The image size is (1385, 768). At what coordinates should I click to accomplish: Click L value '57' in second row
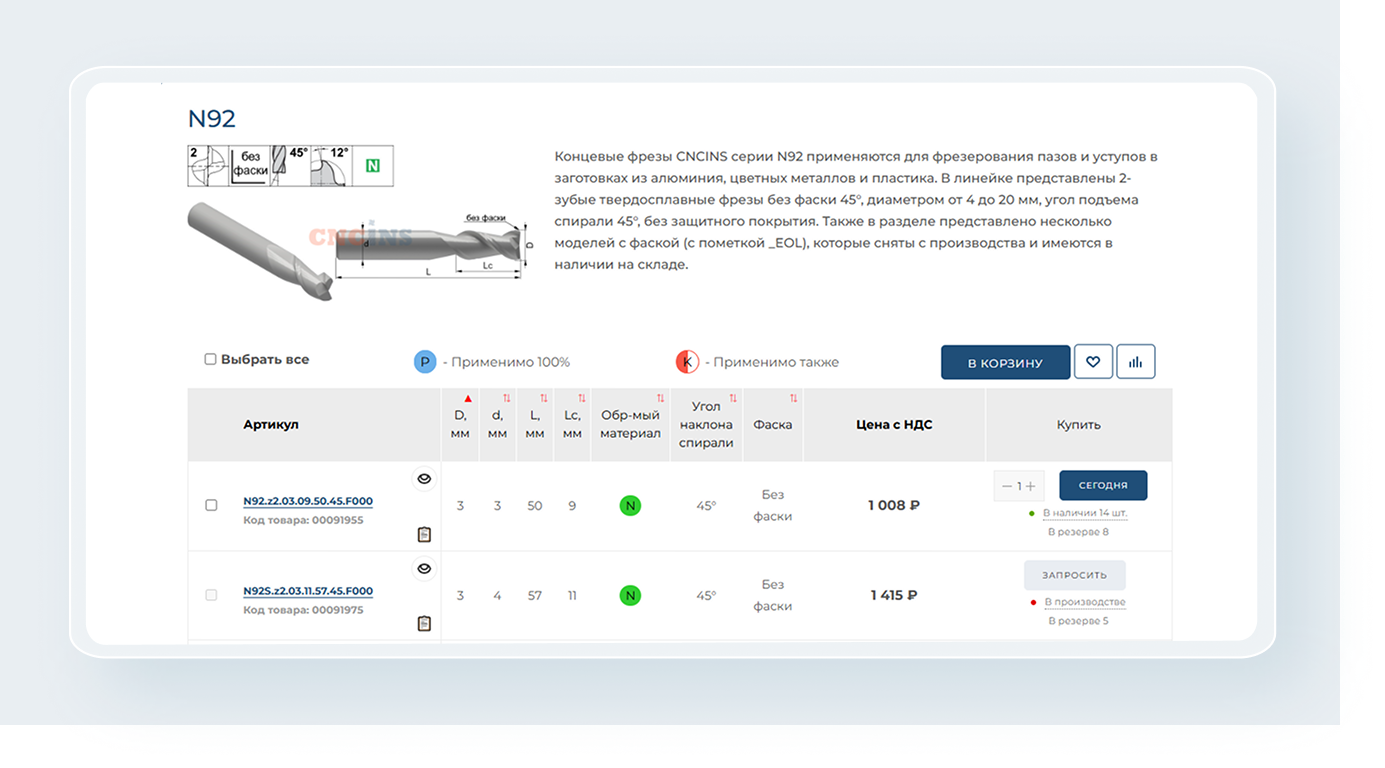tap(535, 596)
